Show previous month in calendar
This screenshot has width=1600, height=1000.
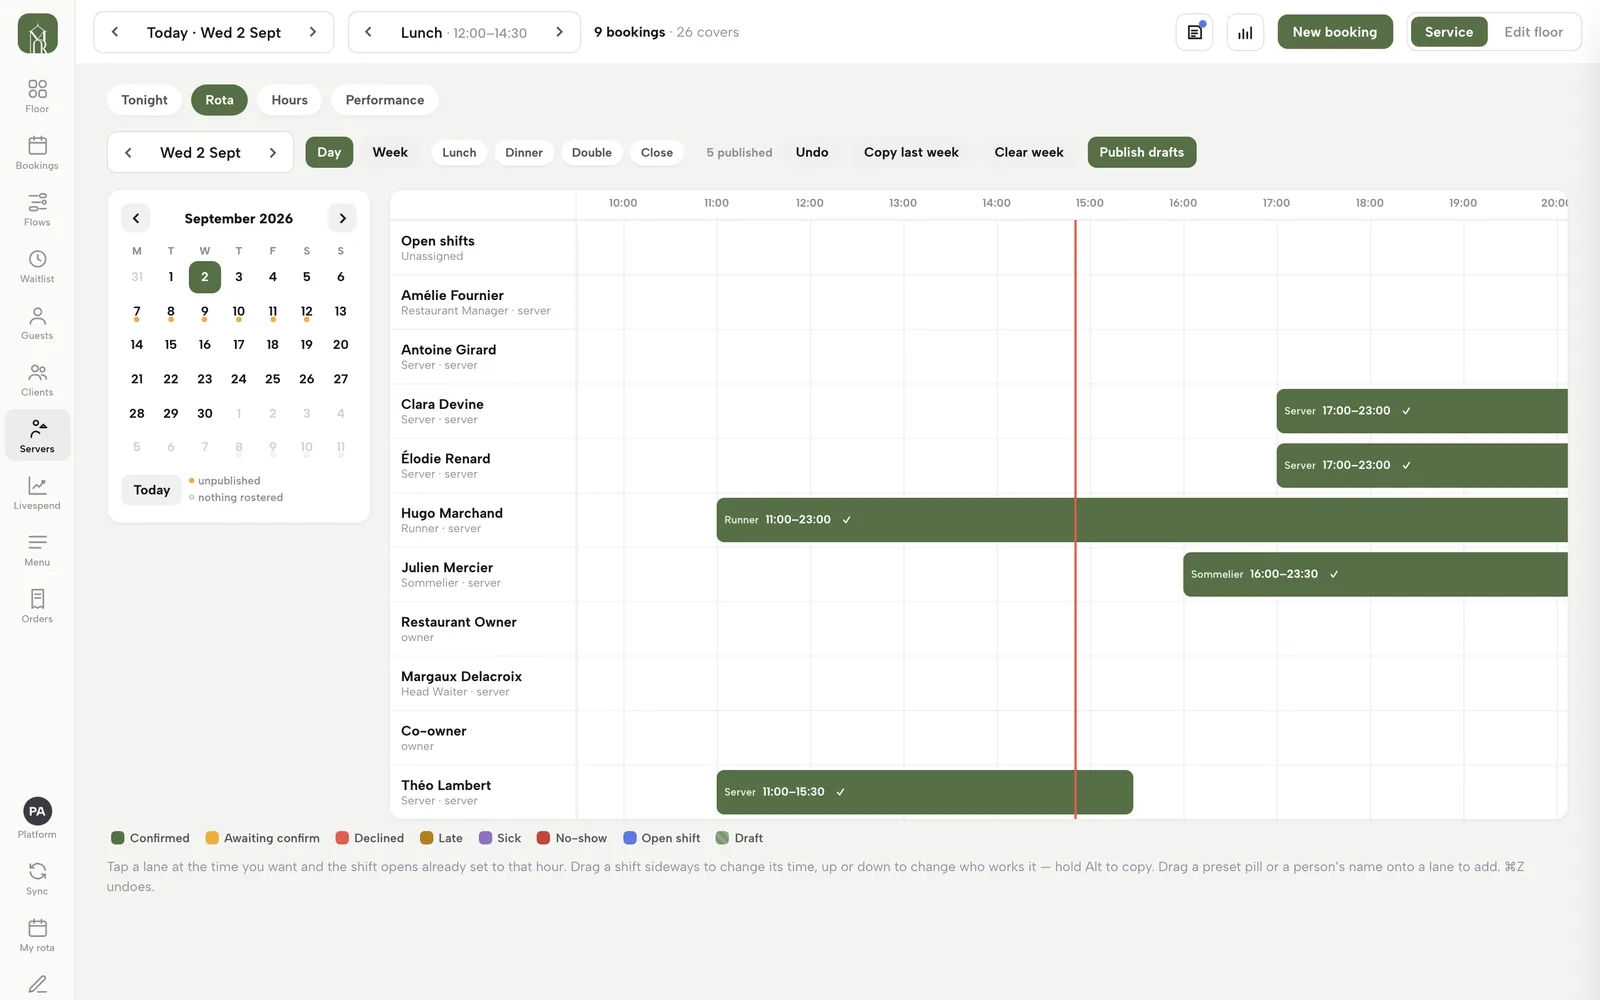[136, 218]
